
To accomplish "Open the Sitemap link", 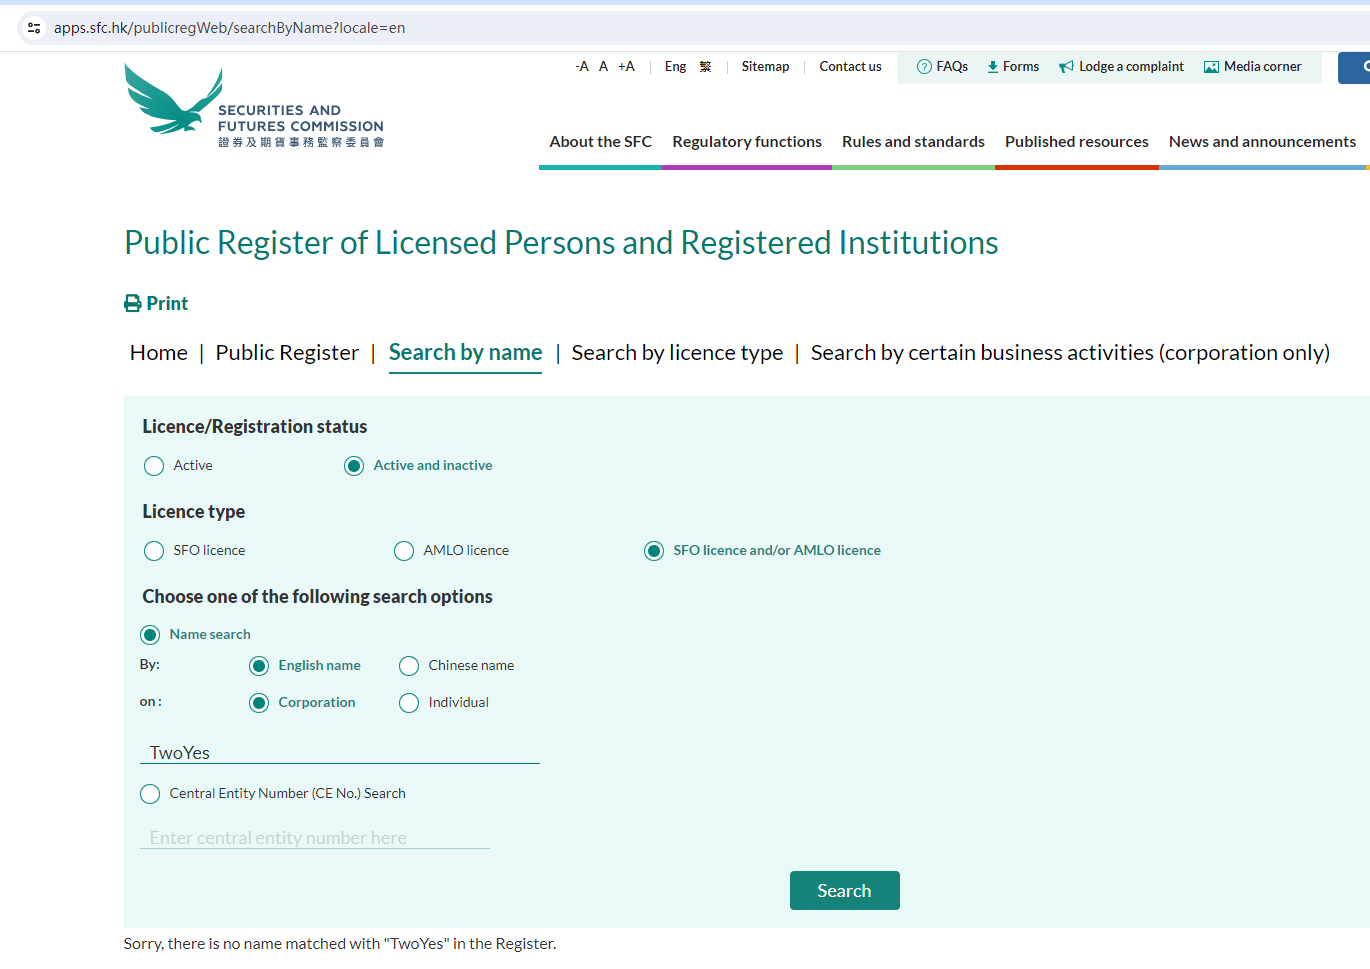I will pos(765,67).
